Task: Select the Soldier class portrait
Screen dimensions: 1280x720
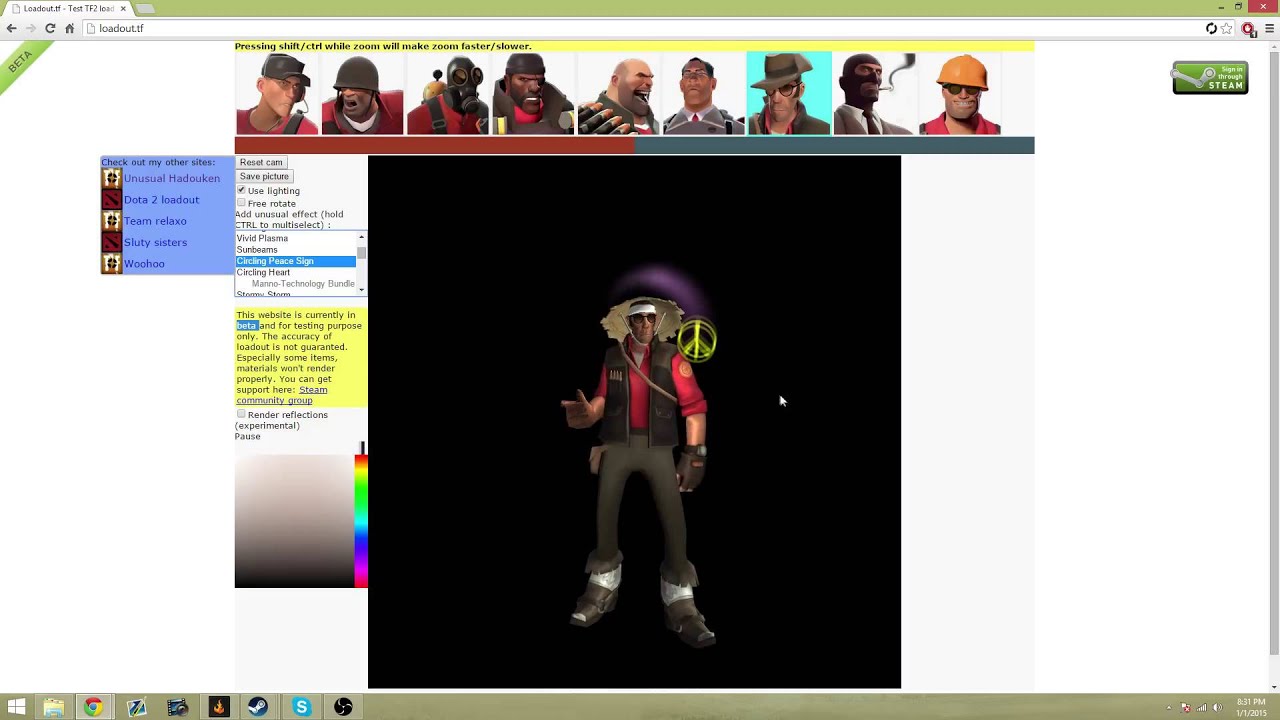Action: pos(362,94)
